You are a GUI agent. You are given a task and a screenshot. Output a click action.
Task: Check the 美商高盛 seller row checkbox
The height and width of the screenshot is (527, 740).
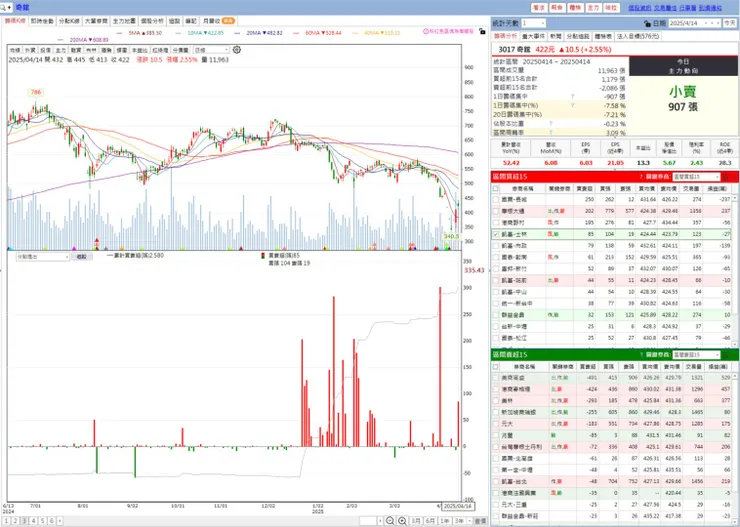496,377
